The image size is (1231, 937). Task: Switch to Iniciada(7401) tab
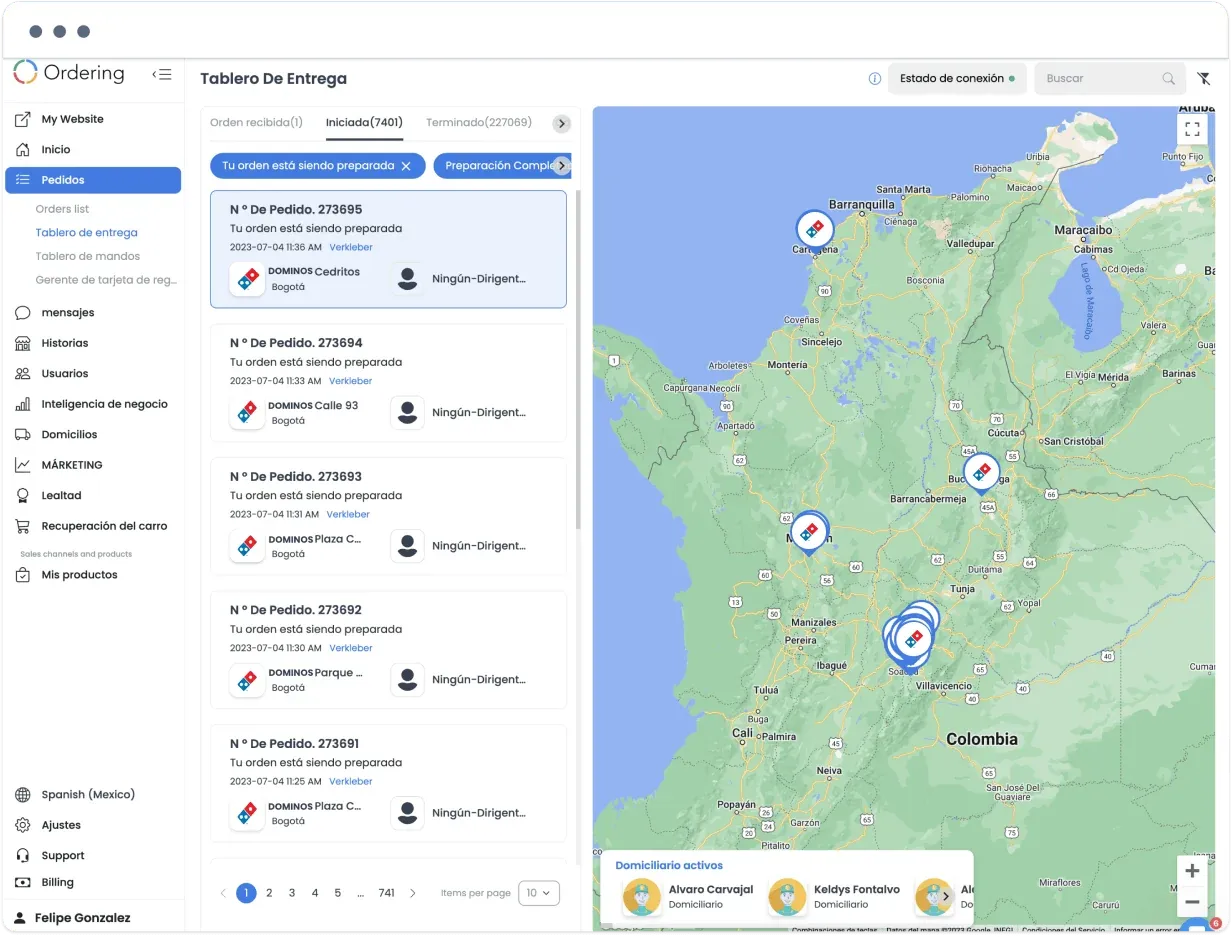(x=364, y=123)
